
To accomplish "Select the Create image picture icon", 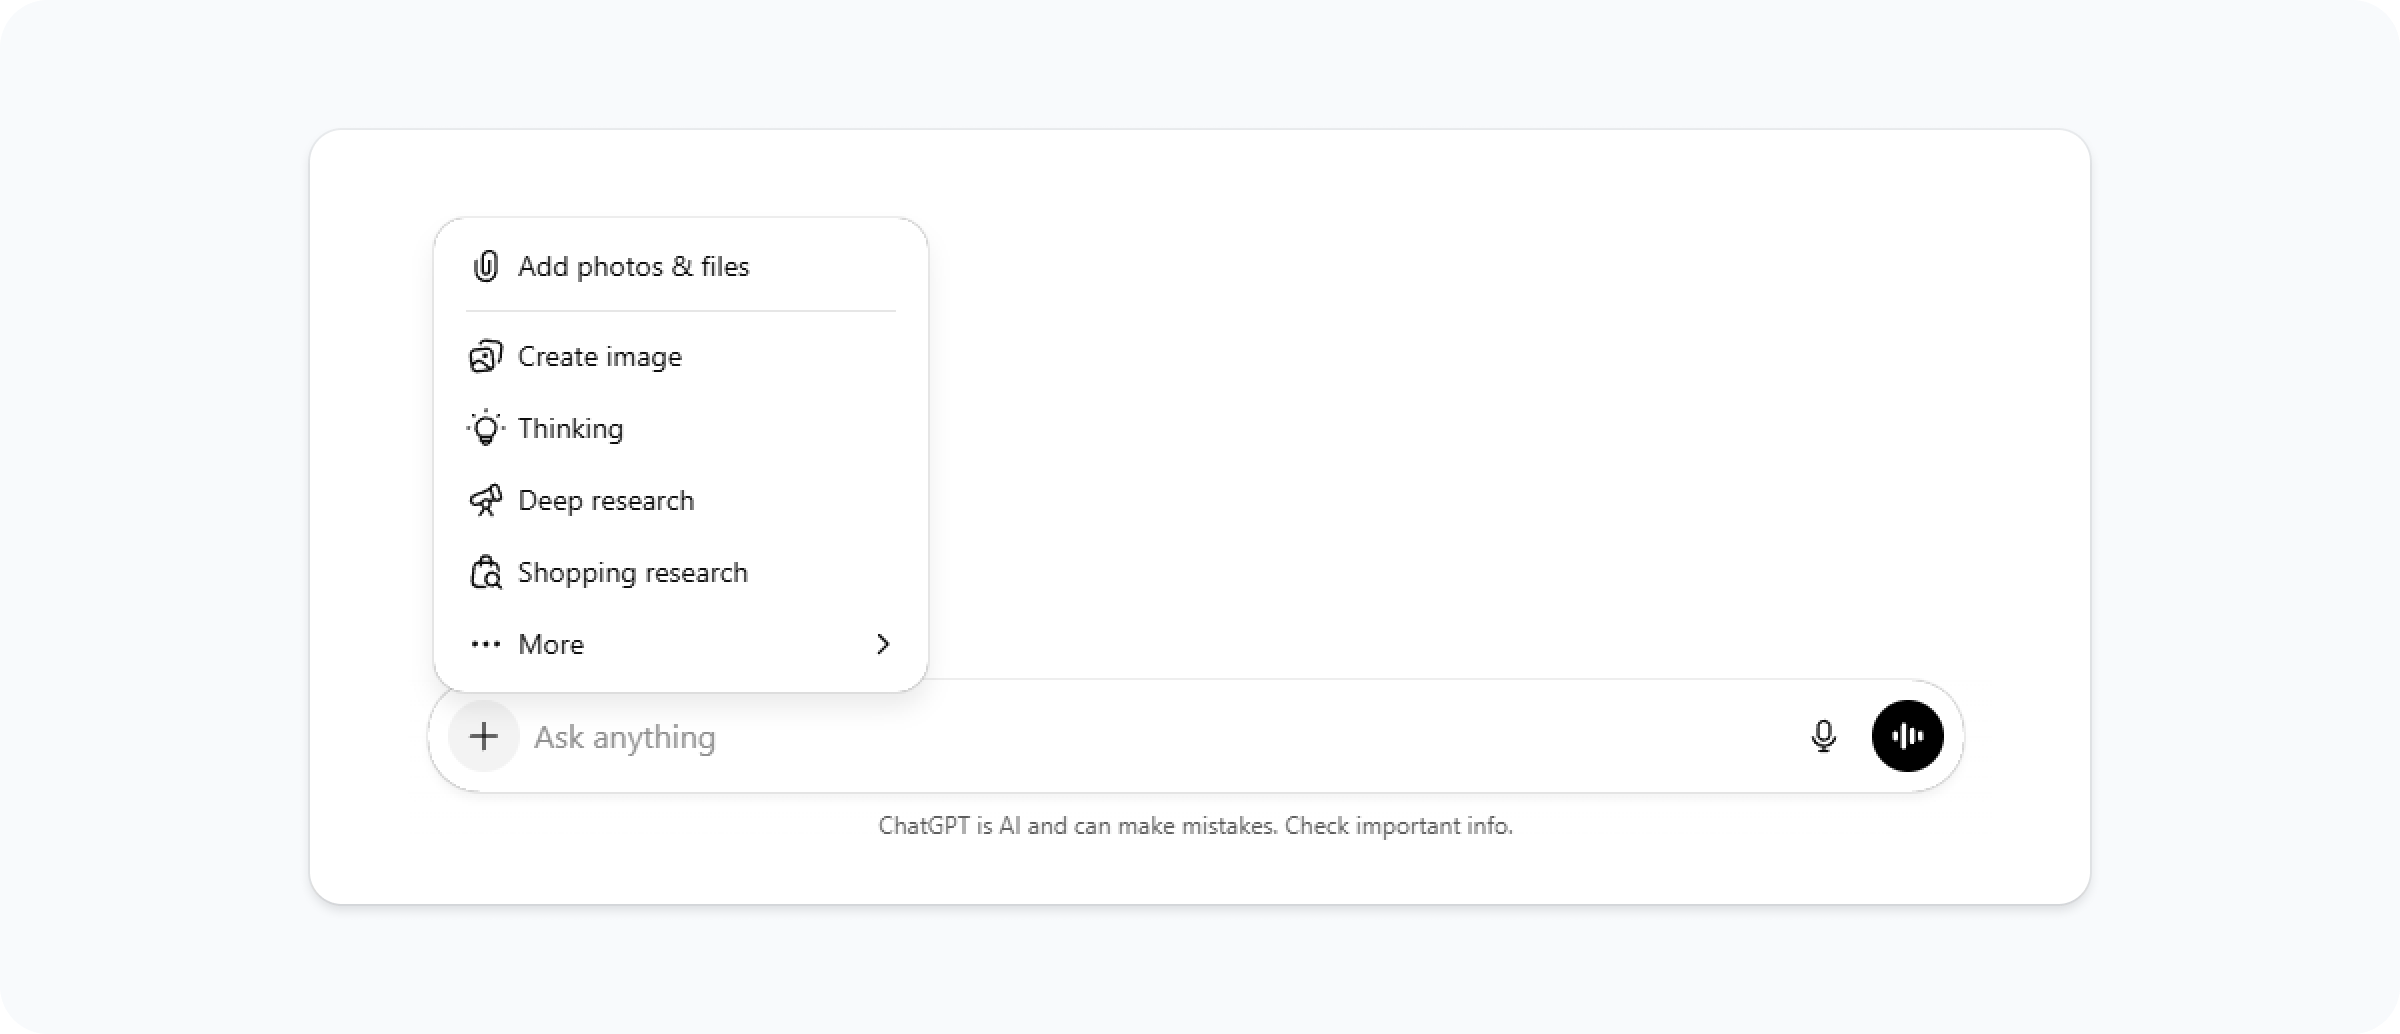I will 486,356.
